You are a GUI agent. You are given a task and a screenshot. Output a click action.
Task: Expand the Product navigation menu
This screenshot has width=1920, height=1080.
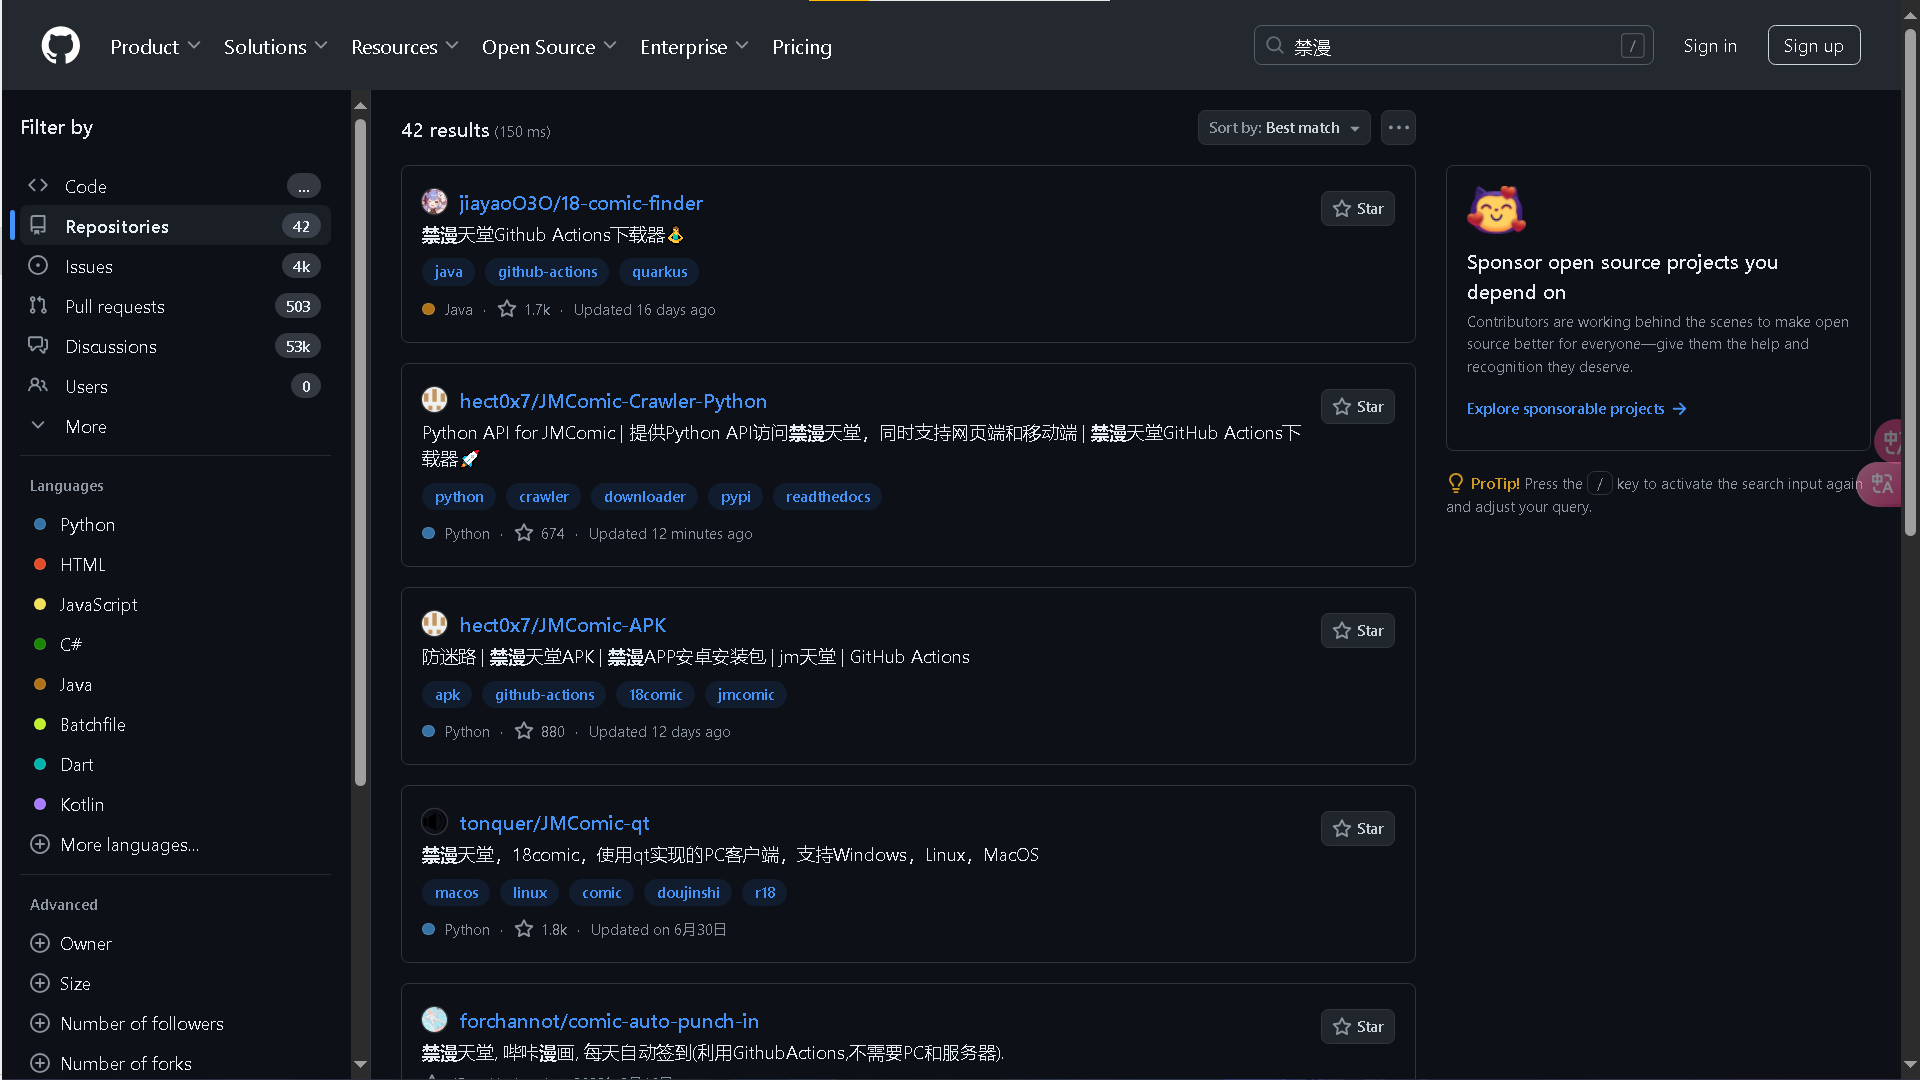pyautogui.click(x=155, y=47)
